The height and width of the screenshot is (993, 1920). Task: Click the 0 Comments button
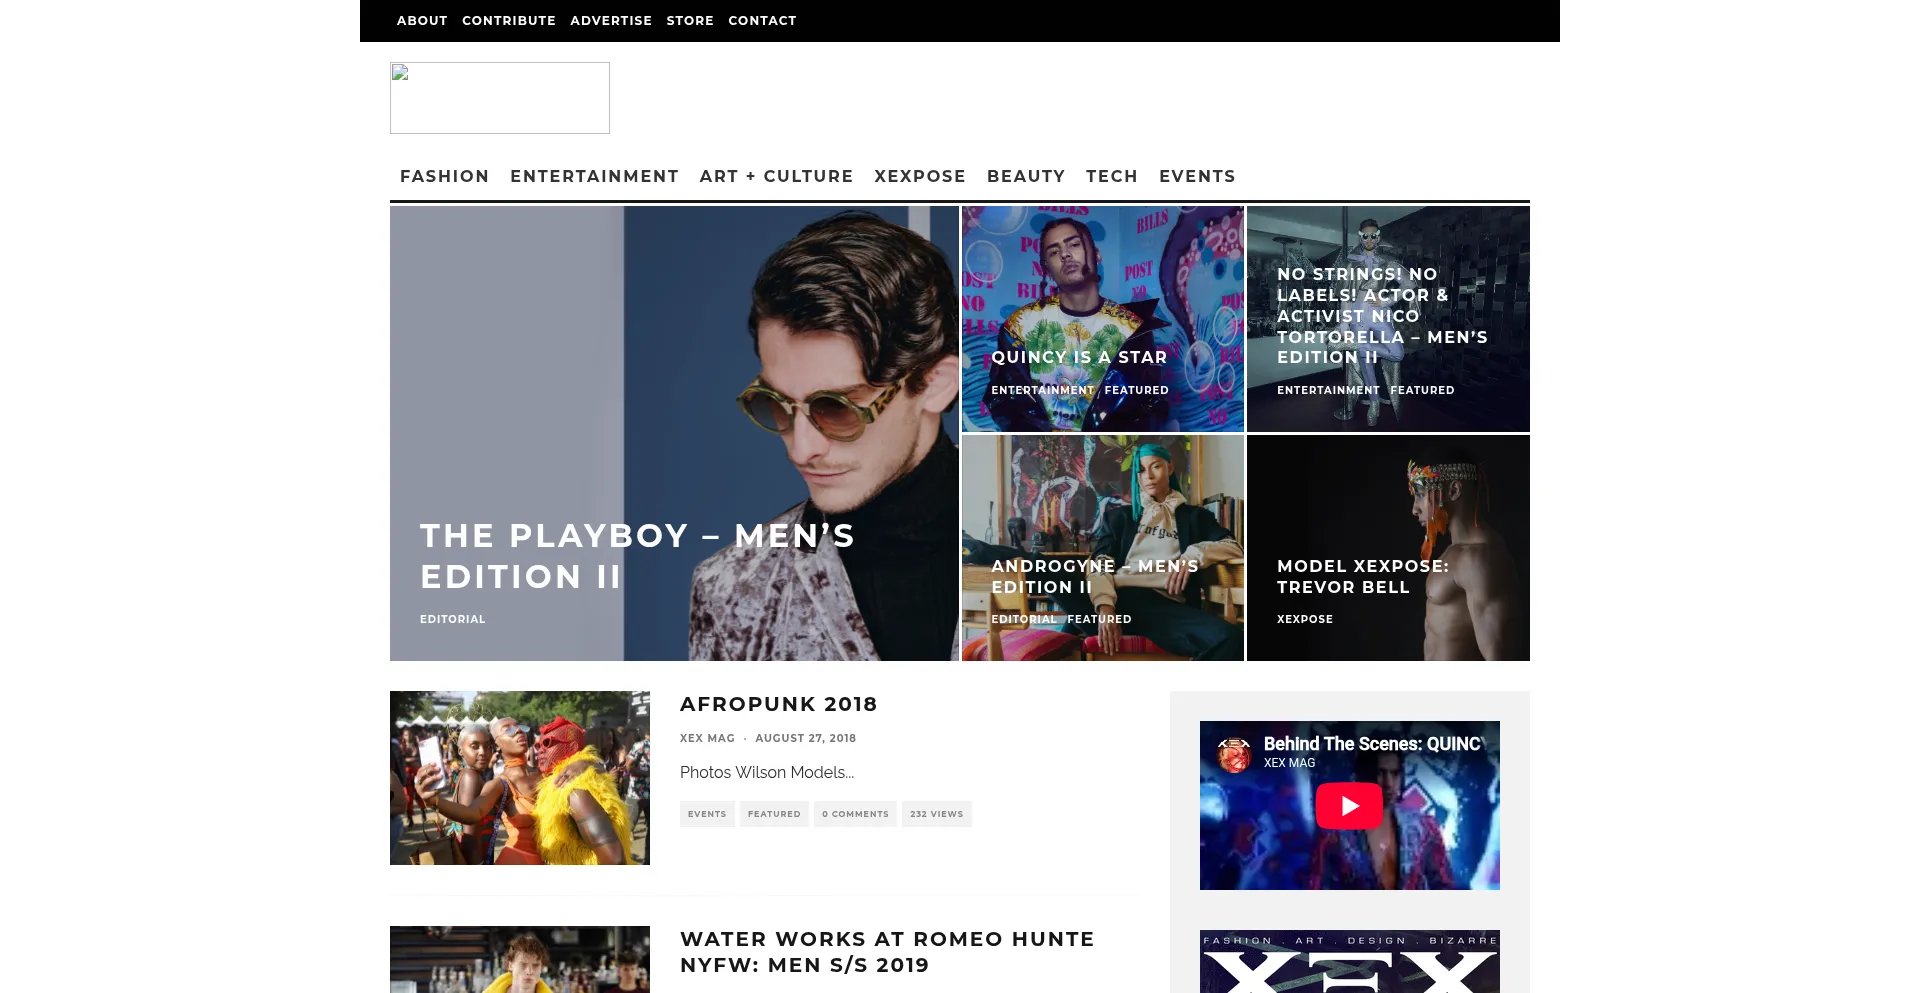point(855,814)
